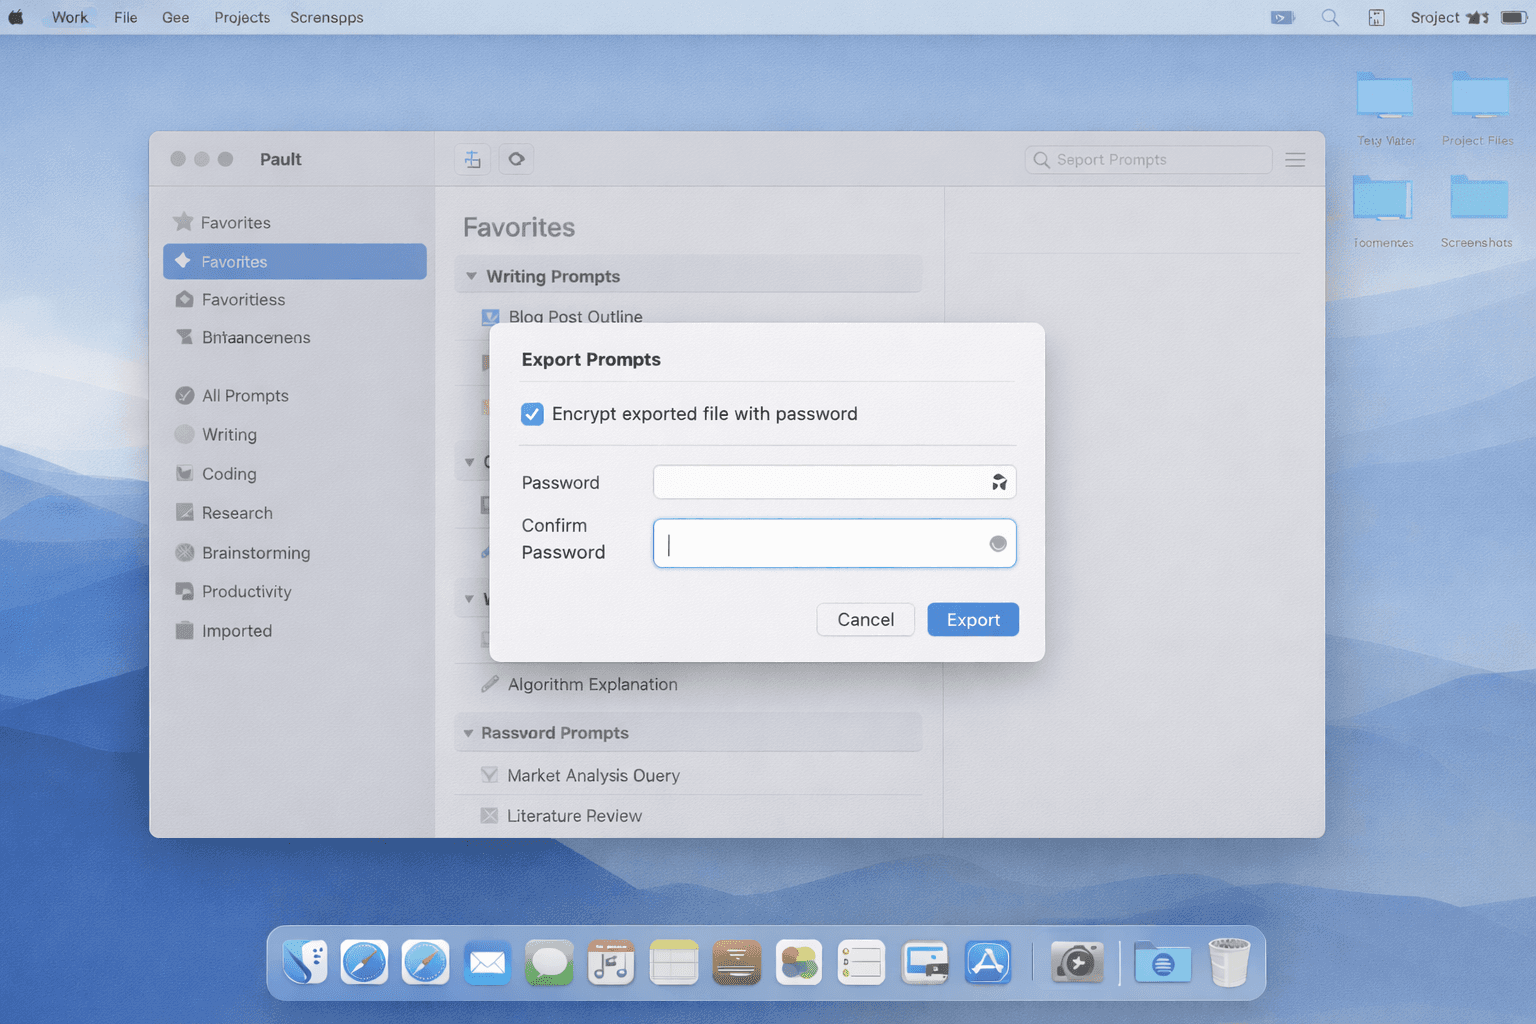Confirm with the blue Export button
Viewport: 1536px width, 1024px height.
(x=973, y=620)
